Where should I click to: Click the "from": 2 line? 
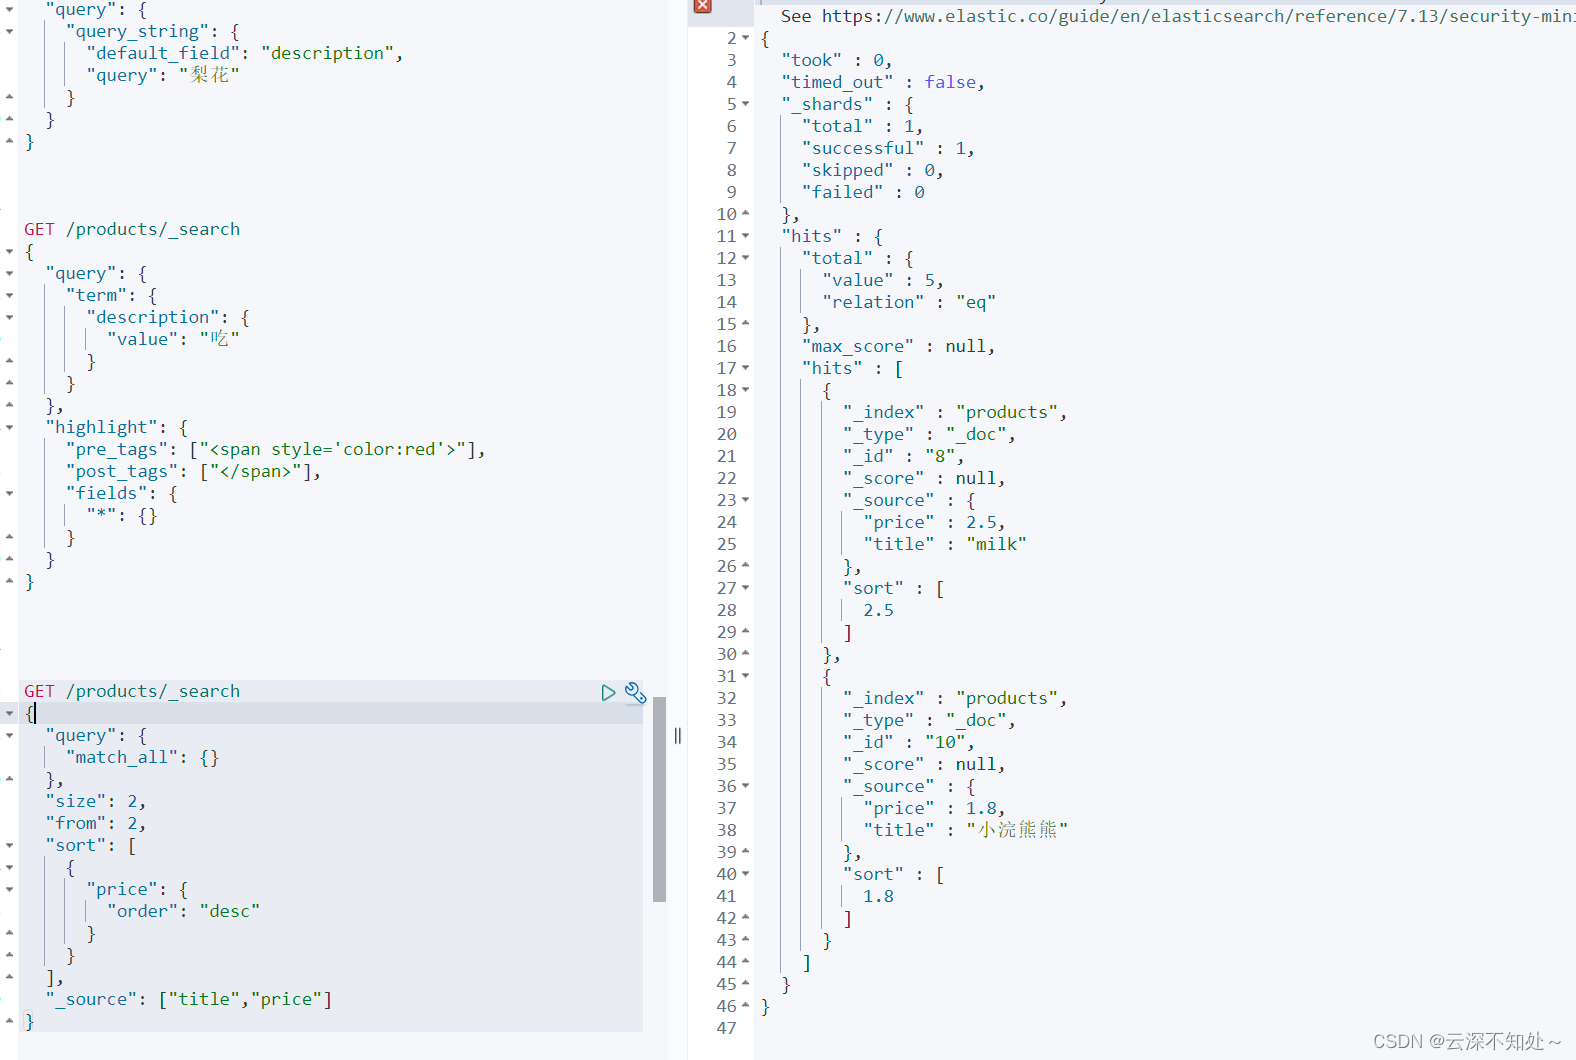(96, 823)
